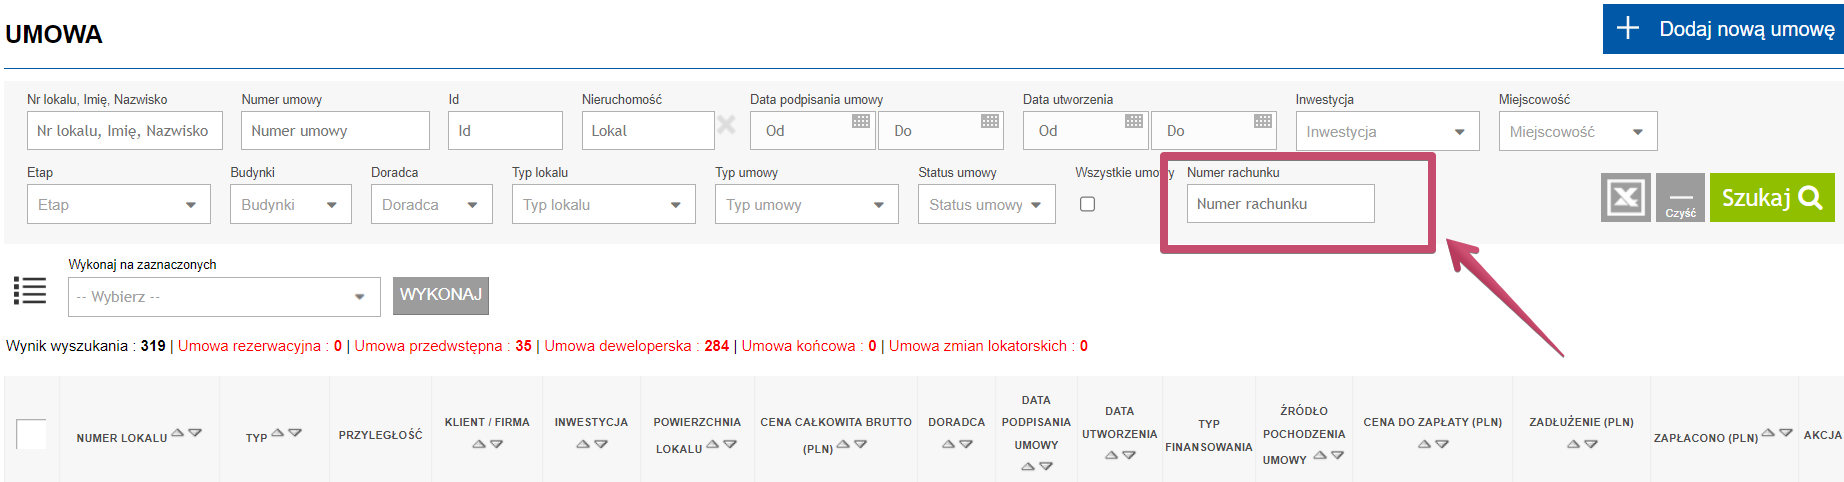Click the Przyległość column header
Image resolution: width=1844 pixels, height=482 pixels.
381,435
